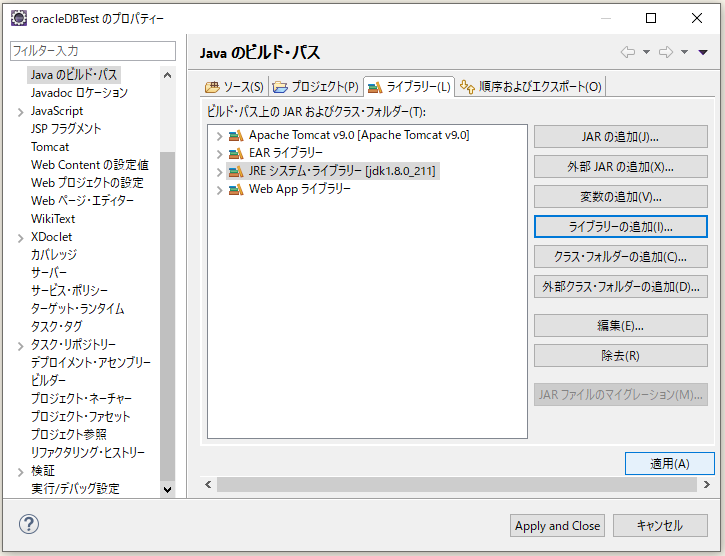Image resolution: width=725 pixels, height=556 pixels.
Task: Click the Web App ライブラリー library icon
Action: click(x=236, y=189)
